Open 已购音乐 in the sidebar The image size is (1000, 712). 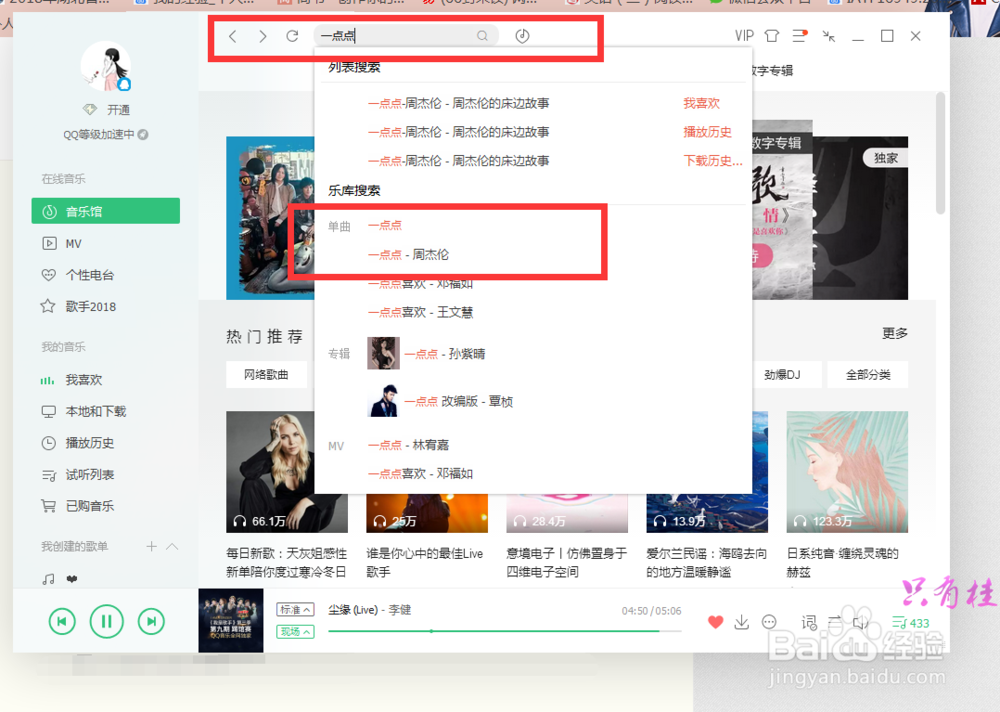[78, 506]
